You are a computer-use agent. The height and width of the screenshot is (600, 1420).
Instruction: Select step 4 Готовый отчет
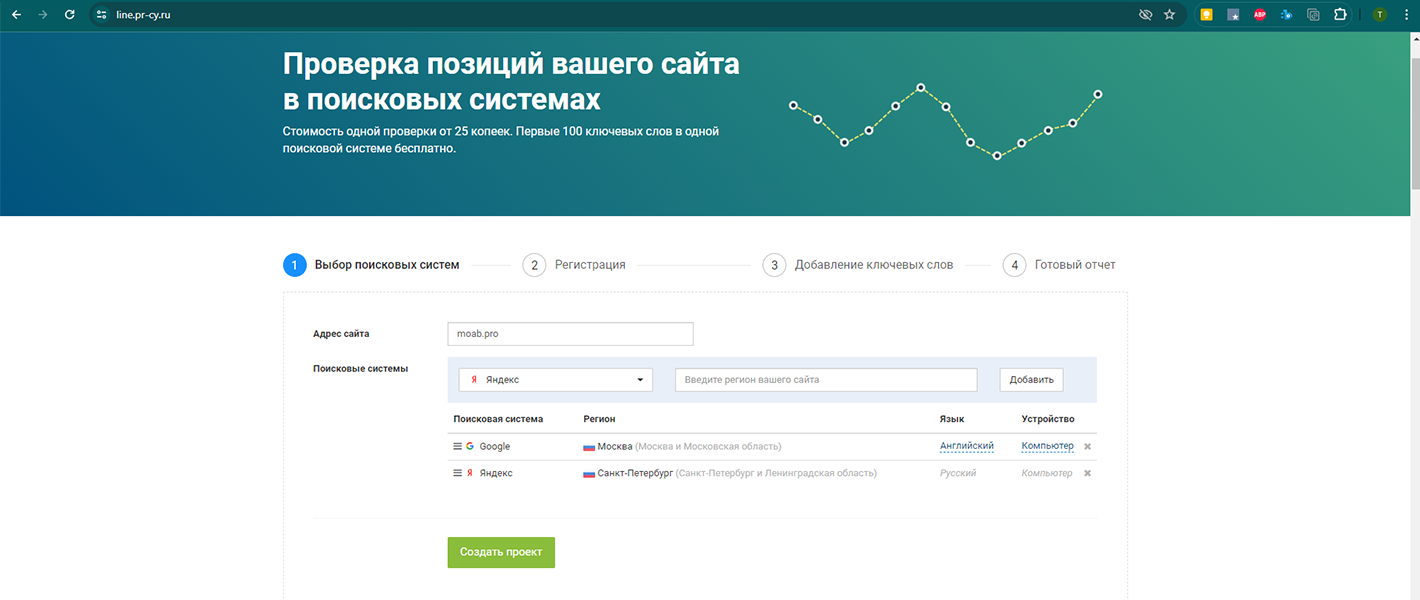point(1059,265)
